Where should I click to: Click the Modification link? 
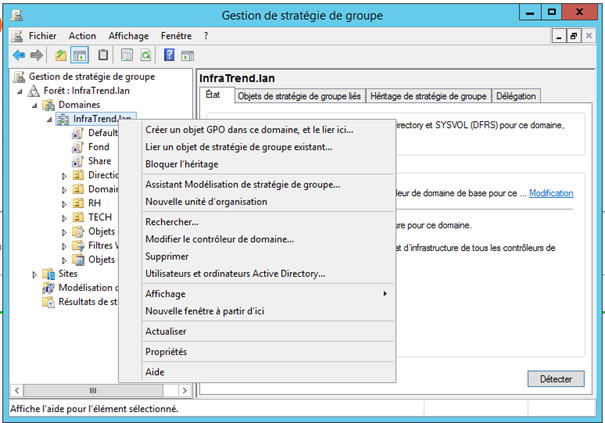(x=551, y=193)
